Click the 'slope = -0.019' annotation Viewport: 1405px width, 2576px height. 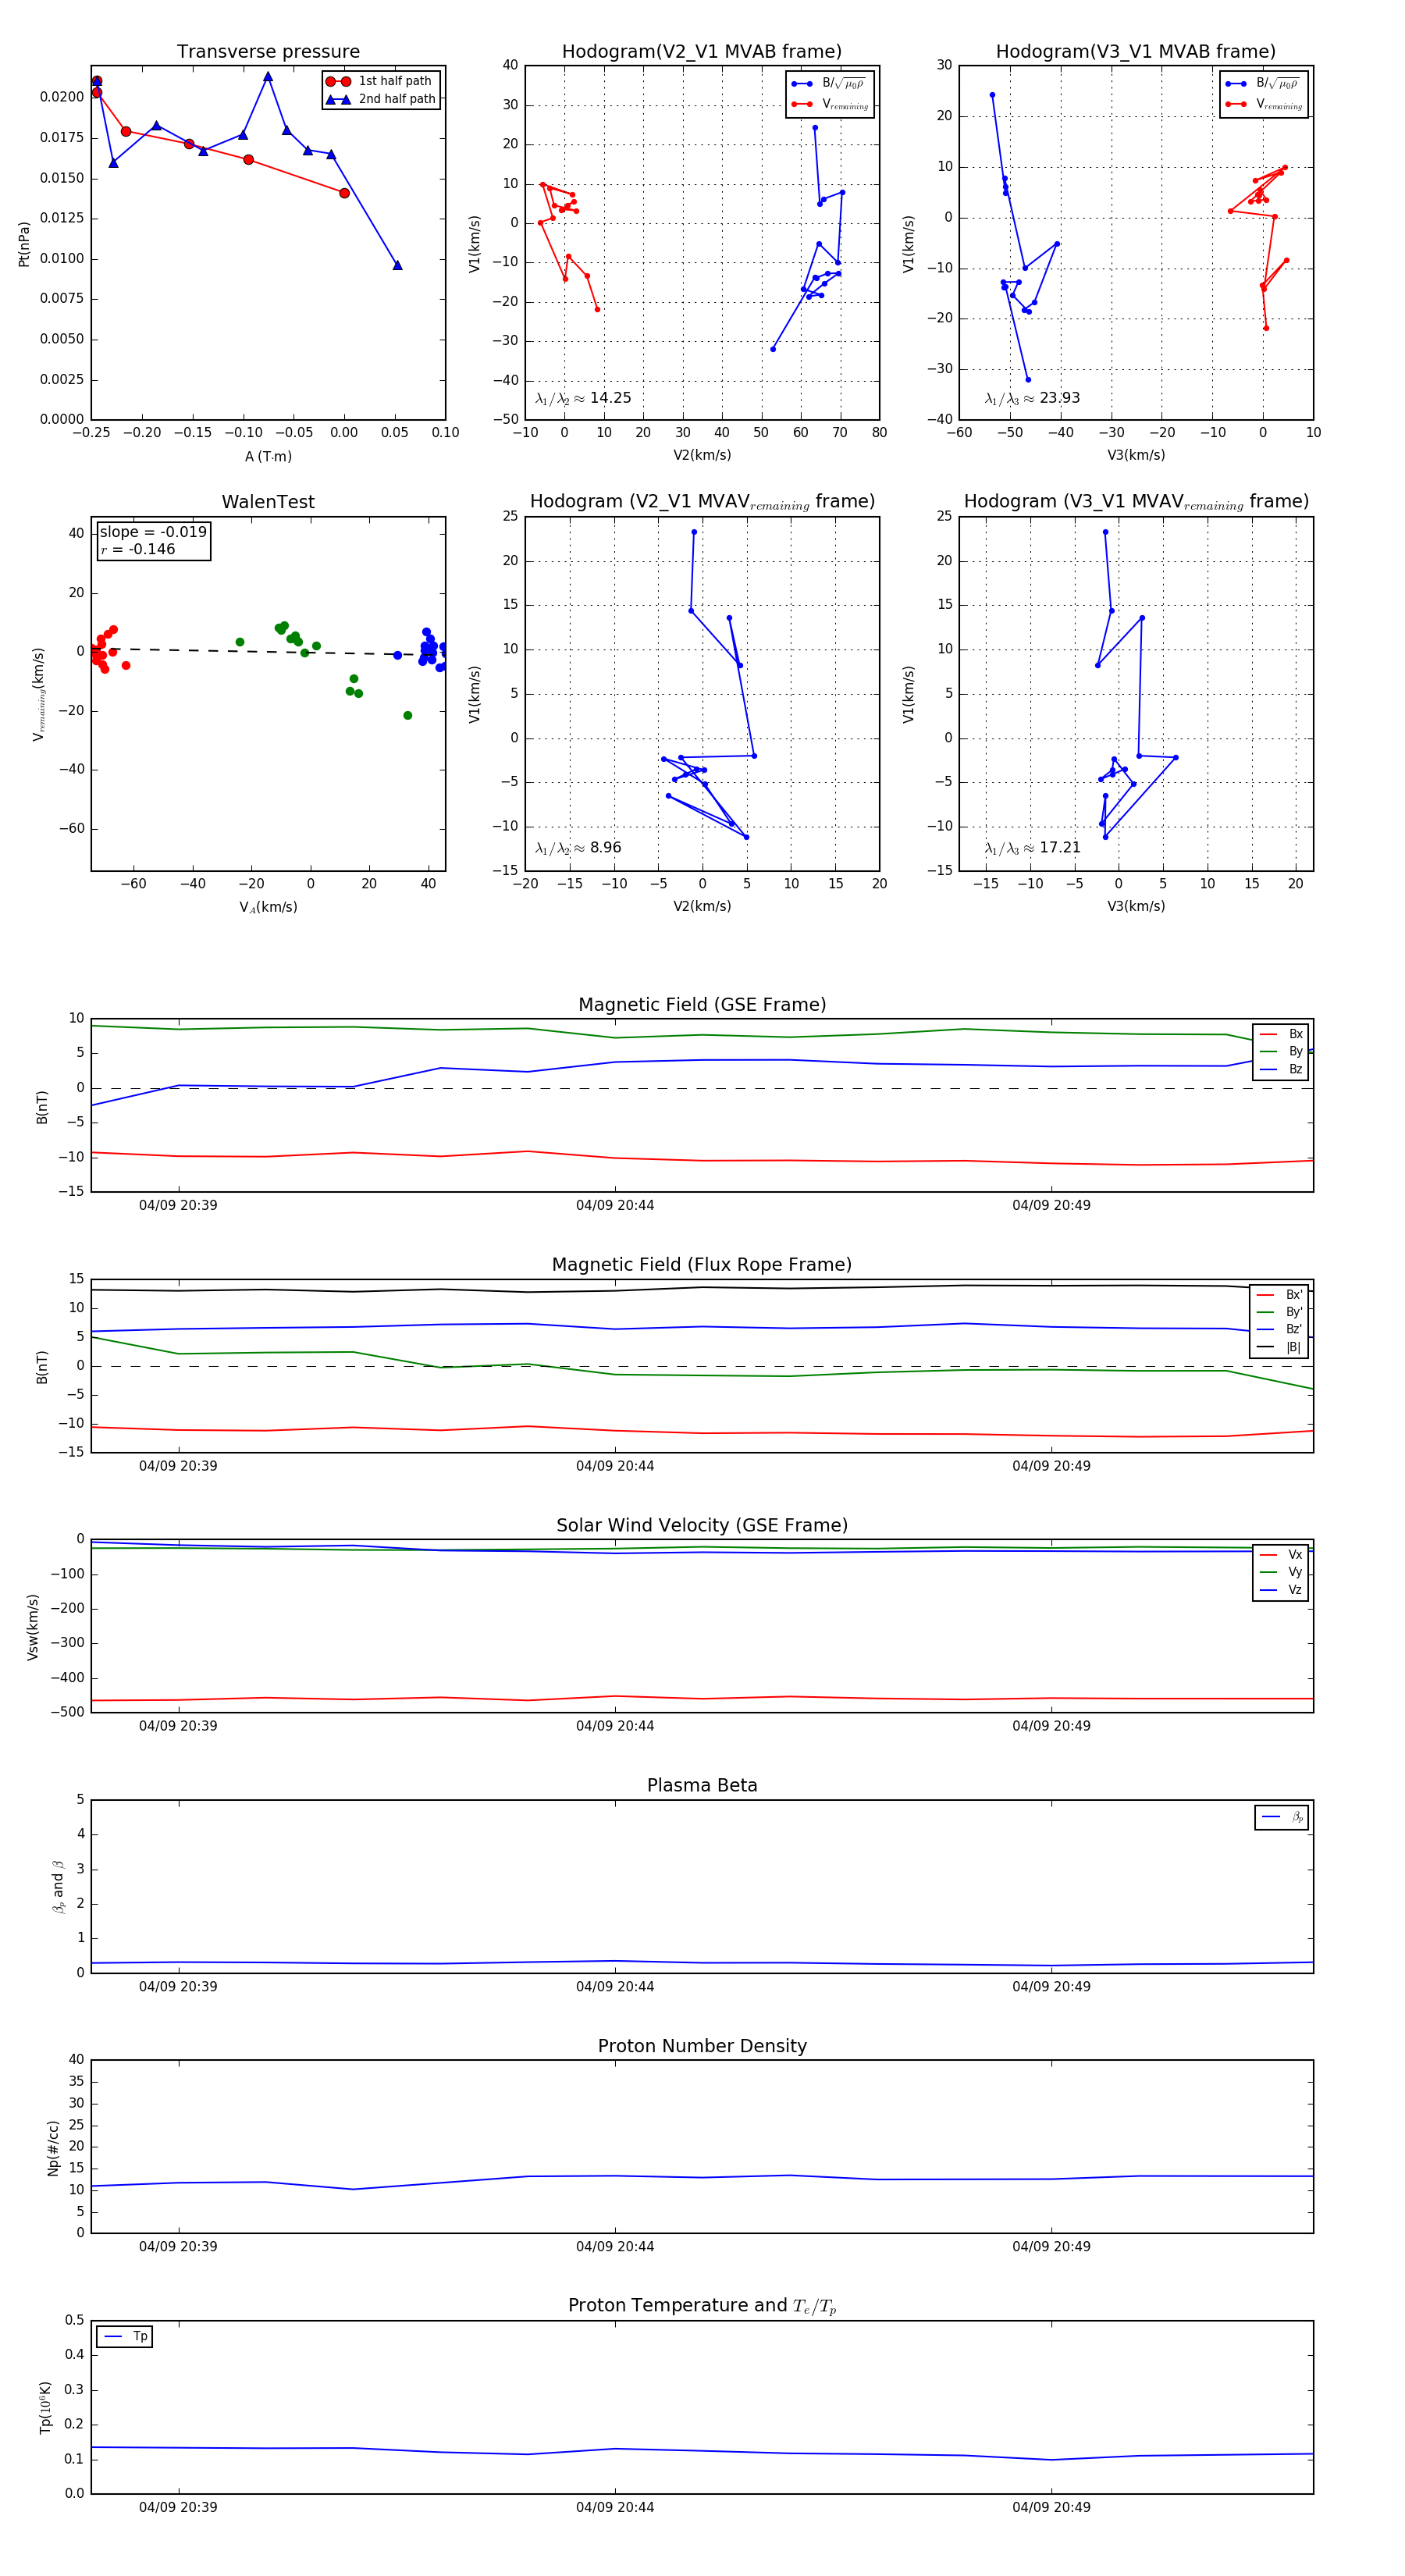(x=153, y=532)
